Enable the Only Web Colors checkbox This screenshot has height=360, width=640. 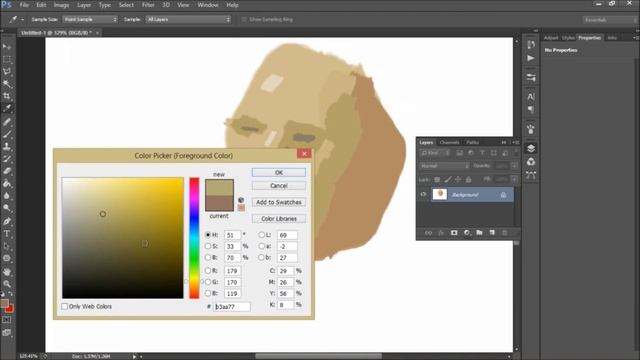[x=64, y=306]
